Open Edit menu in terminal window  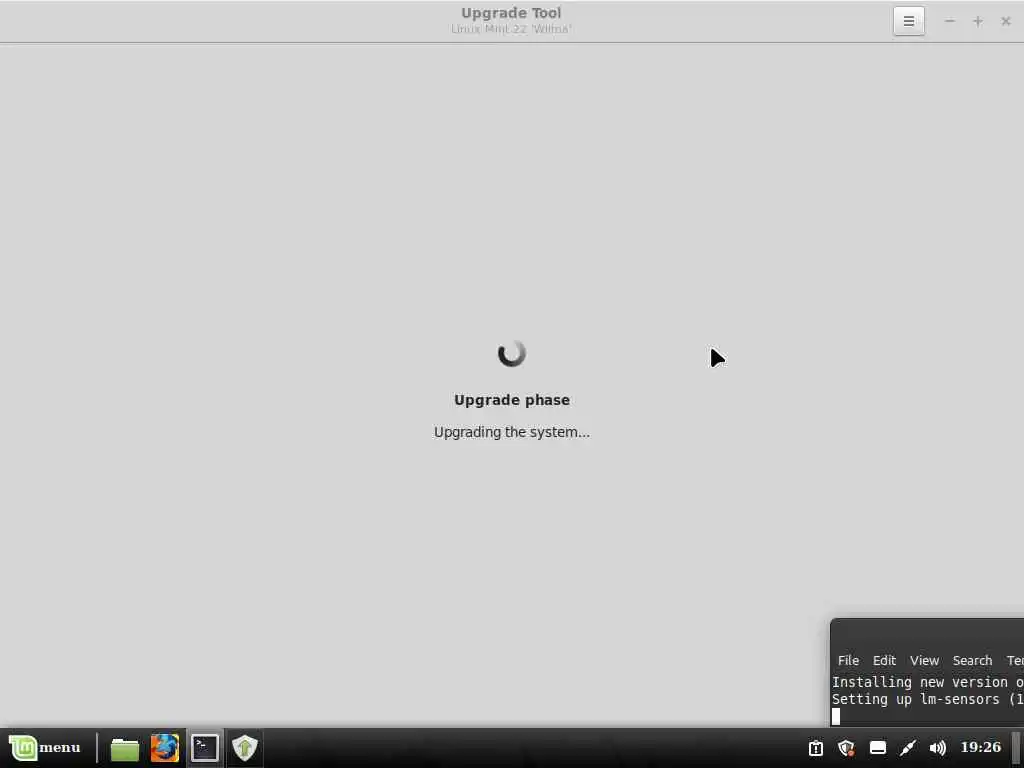884,660
